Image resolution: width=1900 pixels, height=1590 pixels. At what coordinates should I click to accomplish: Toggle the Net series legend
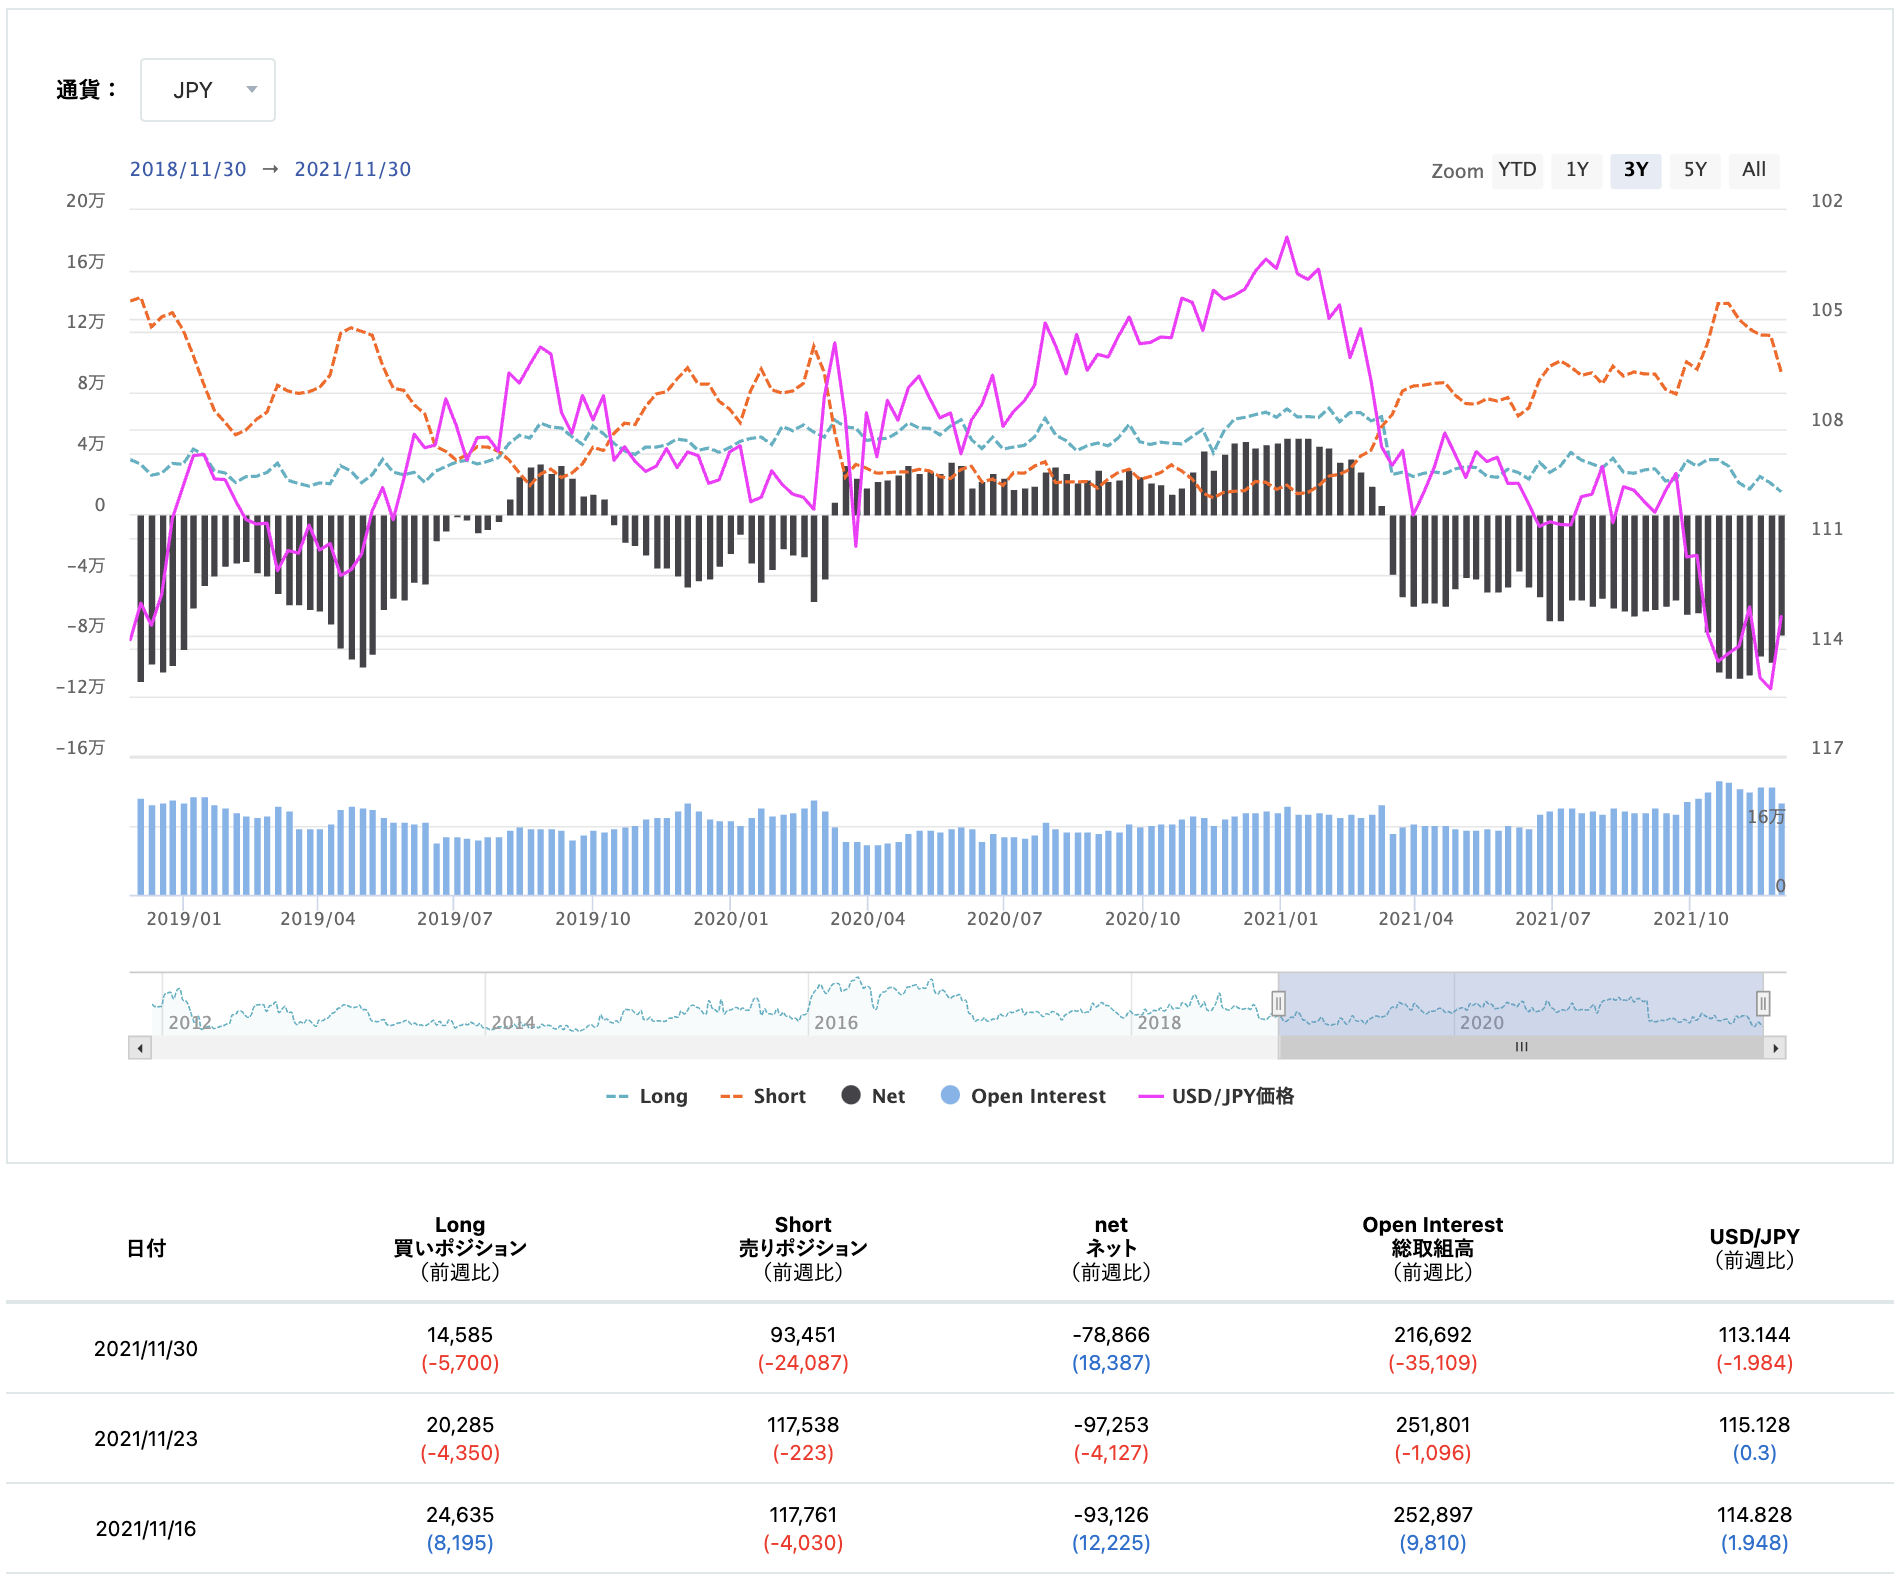(873, 1096)
